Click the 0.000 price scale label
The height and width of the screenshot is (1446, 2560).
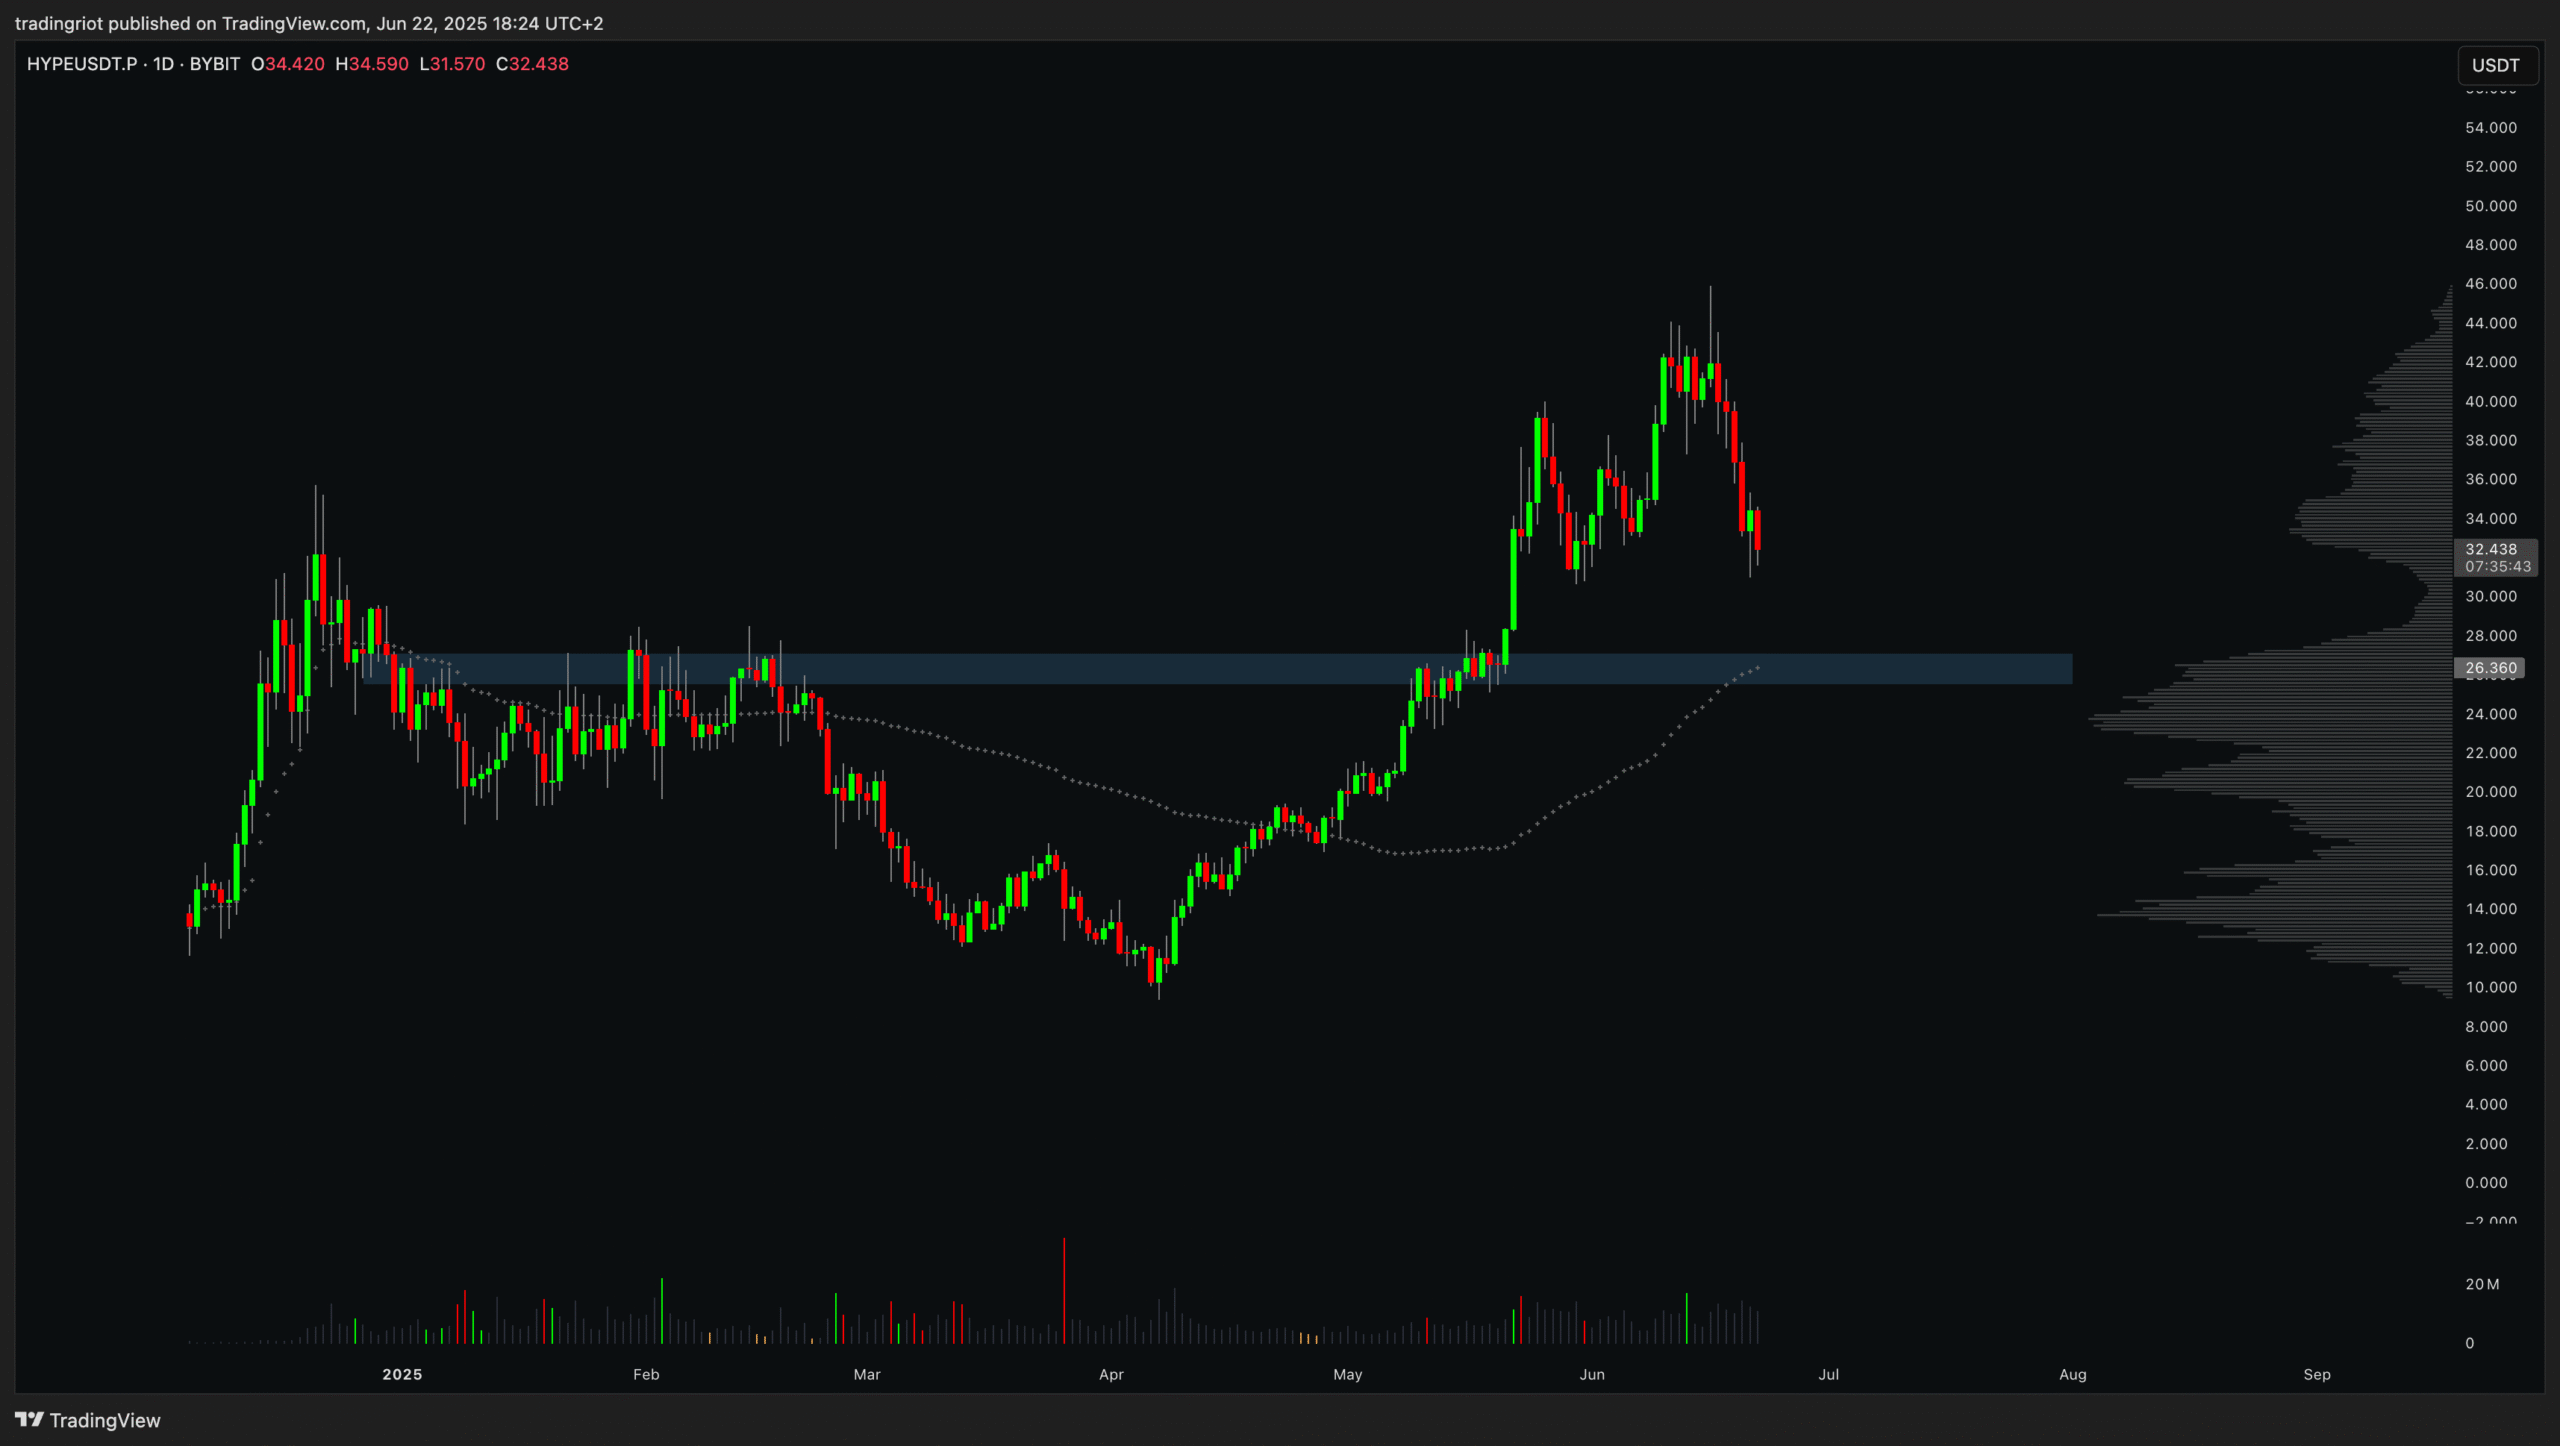pos(2487,1182)
